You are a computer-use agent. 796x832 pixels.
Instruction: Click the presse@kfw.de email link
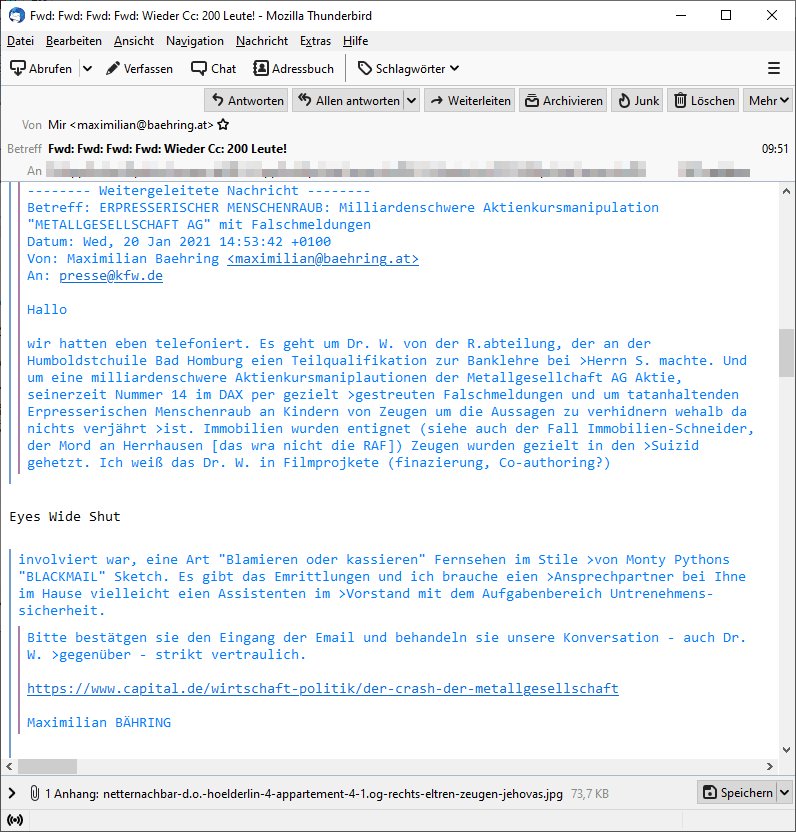pyautogui.click(x=110, y=275)
